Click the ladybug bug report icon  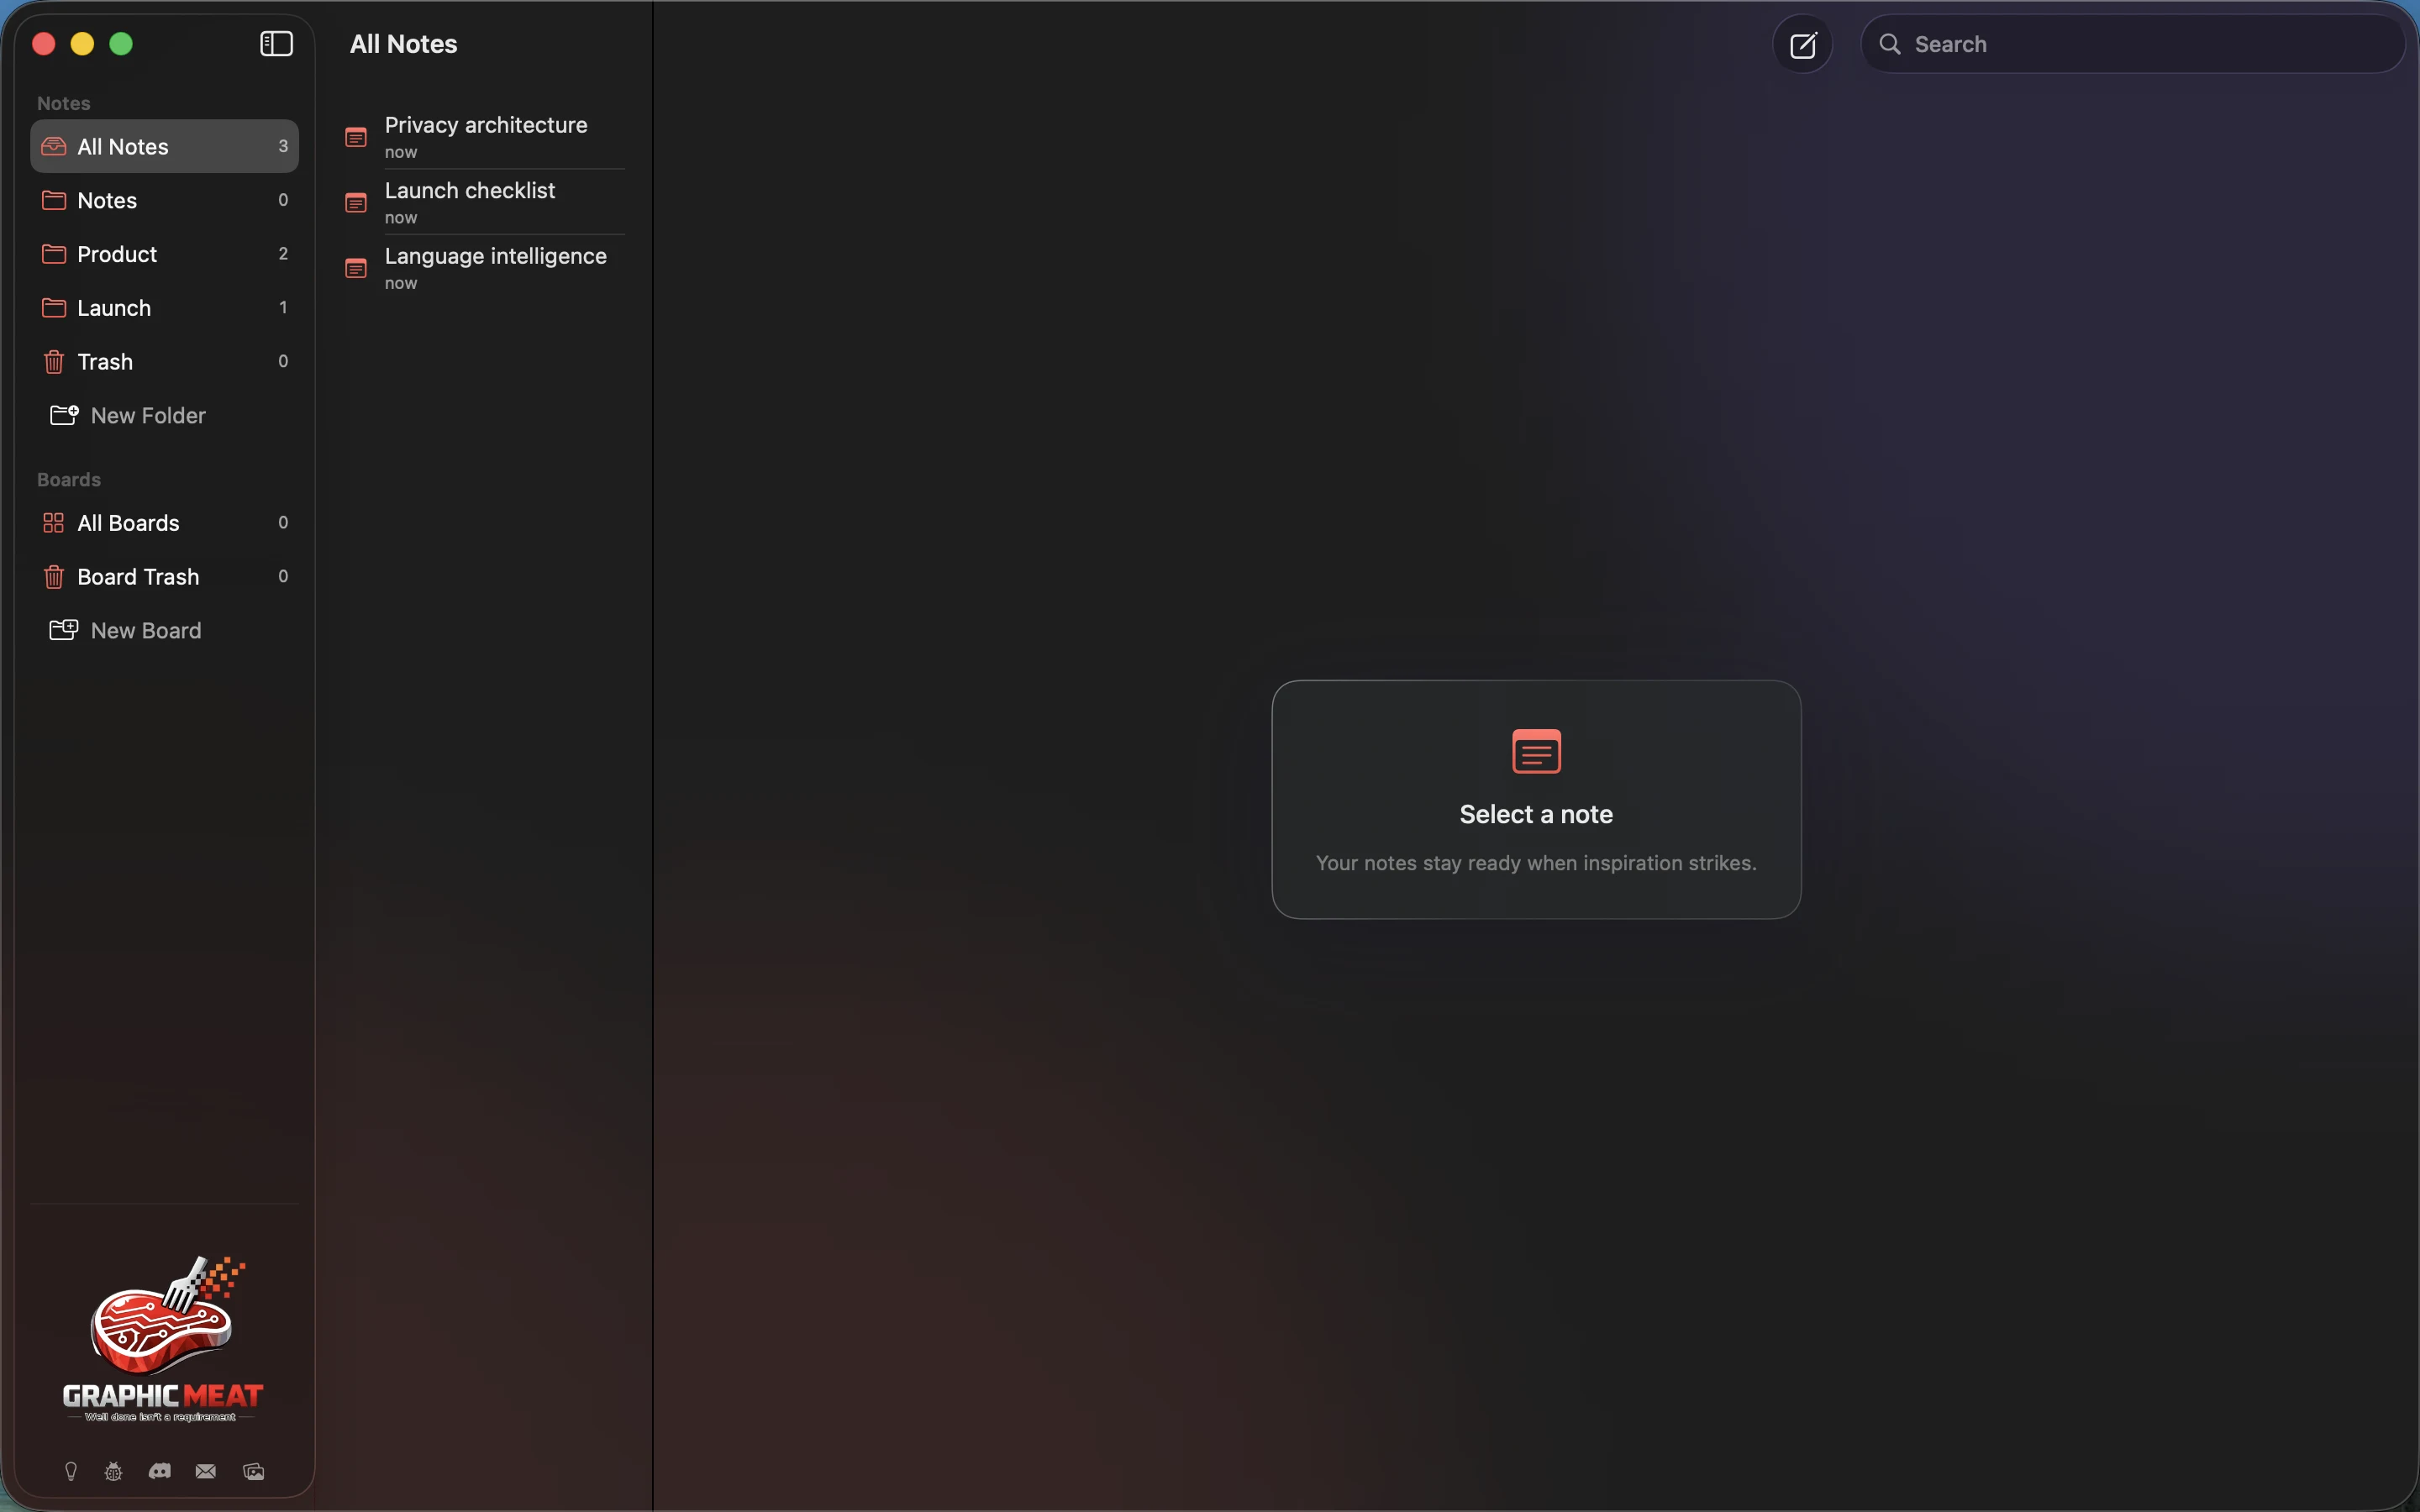pos(114,1471)
